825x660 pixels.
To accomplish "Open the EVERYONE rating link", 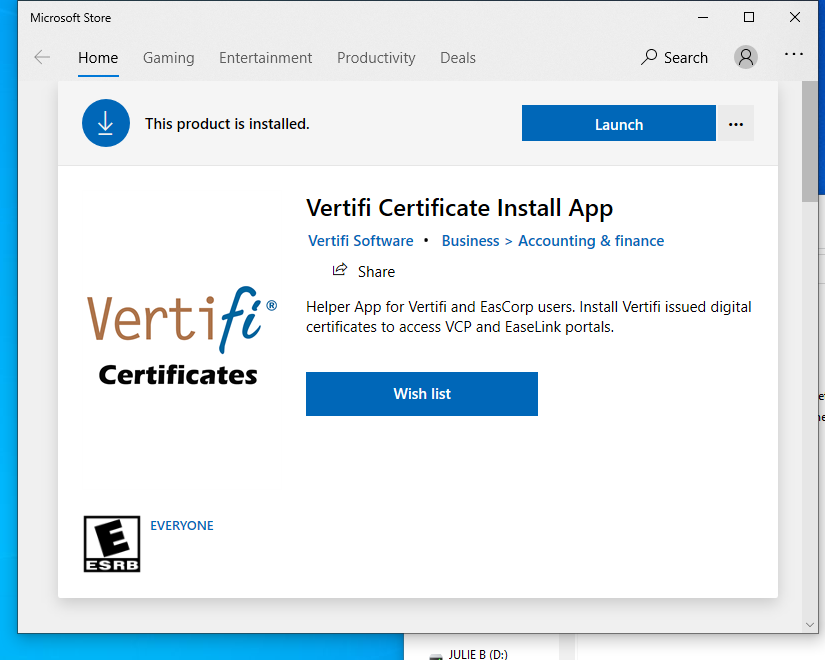I will (x=182, y=526).
